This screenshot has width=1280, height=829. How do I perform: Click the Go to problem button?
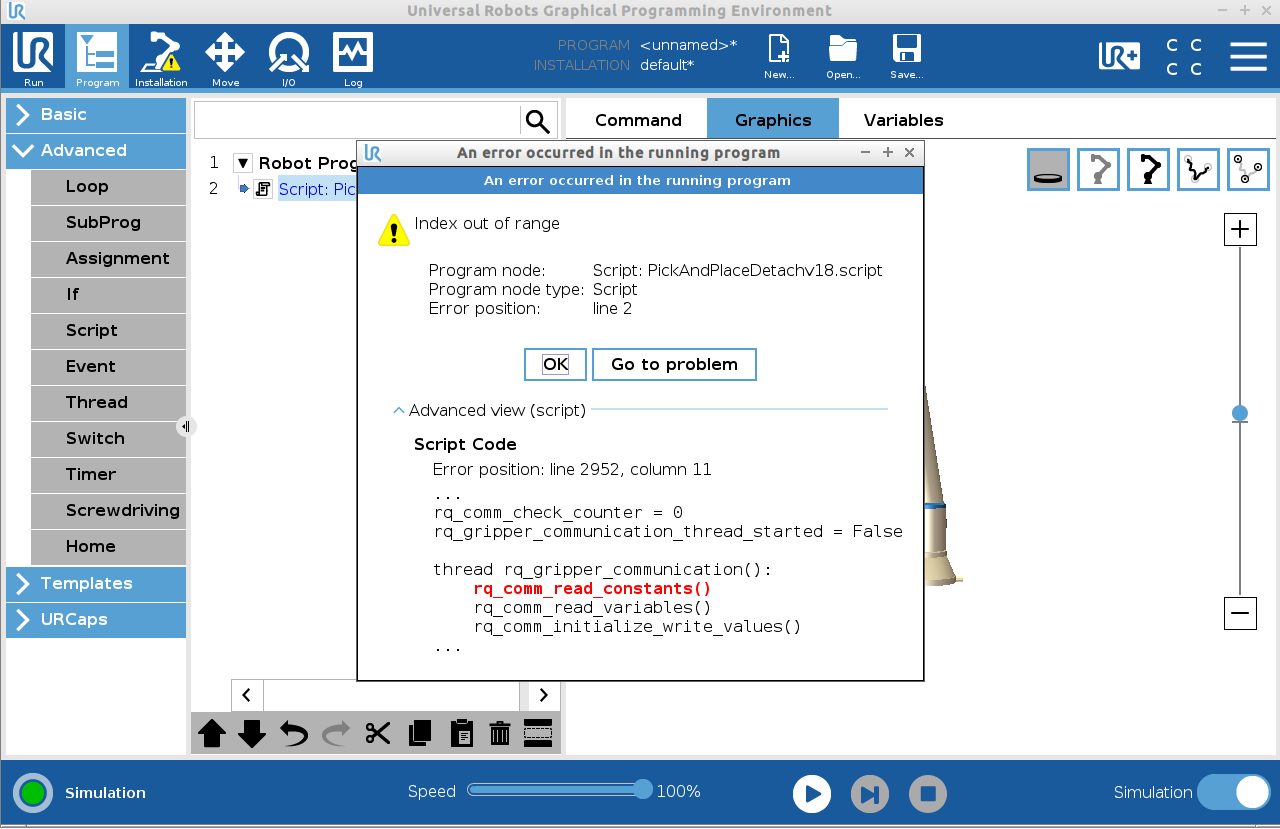click(674, 365)
